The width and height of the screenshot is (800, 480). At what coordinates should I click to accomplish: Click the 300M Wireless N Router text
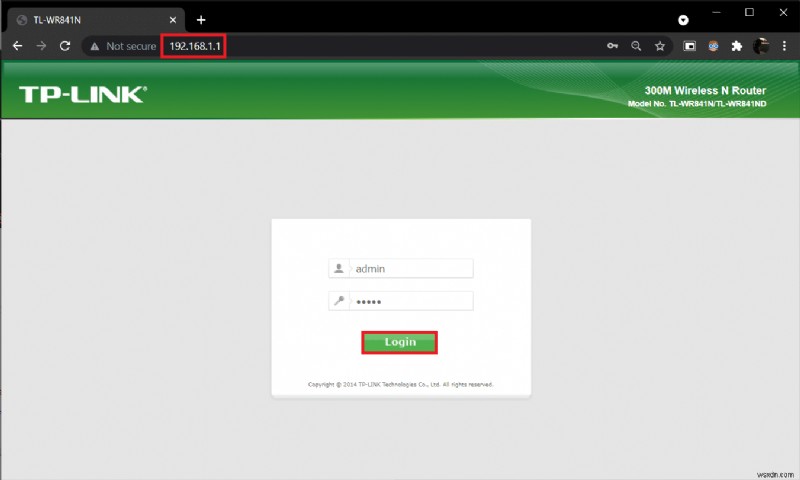click(705, 90)
